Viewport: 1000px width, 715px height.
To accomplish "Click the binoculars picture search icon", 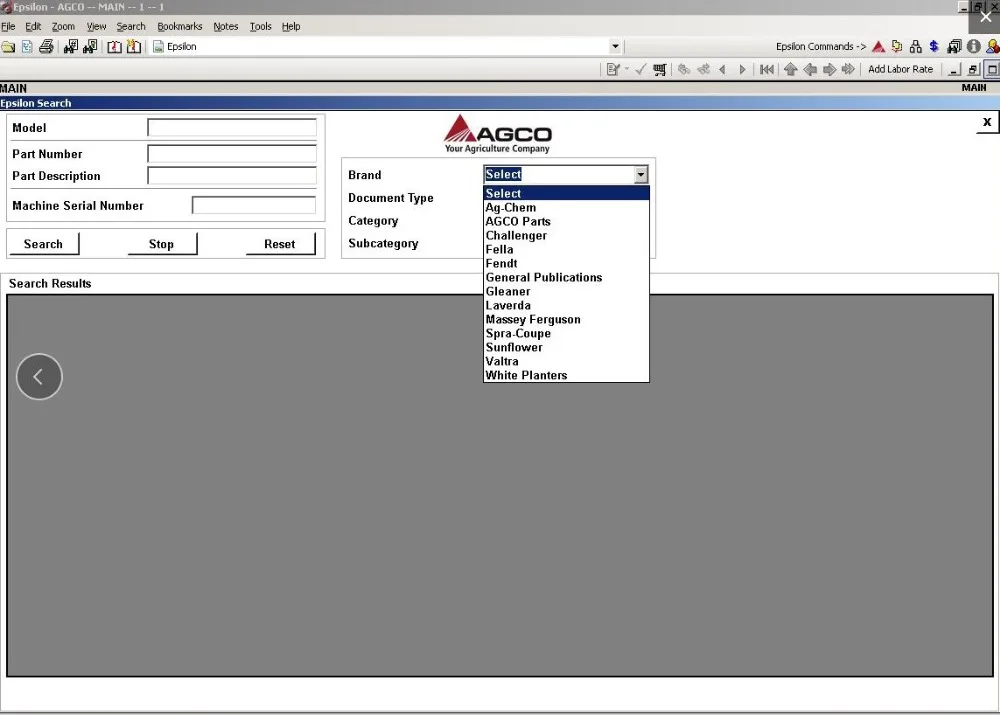I will tap(91, 47).
